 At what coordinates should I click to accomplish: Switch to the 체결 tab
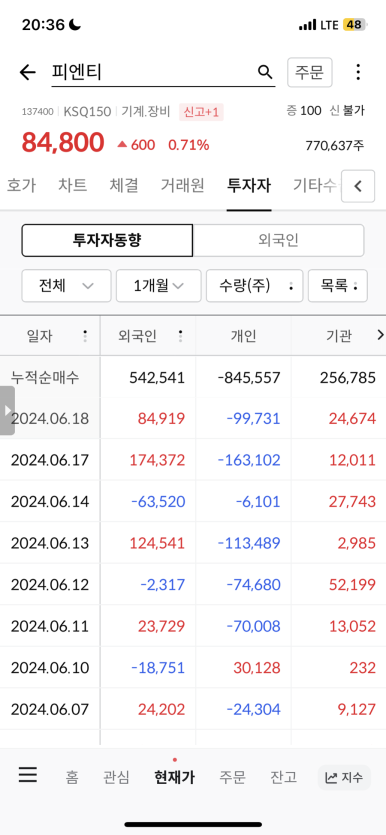pyautogui.click(x=124, y=185)
